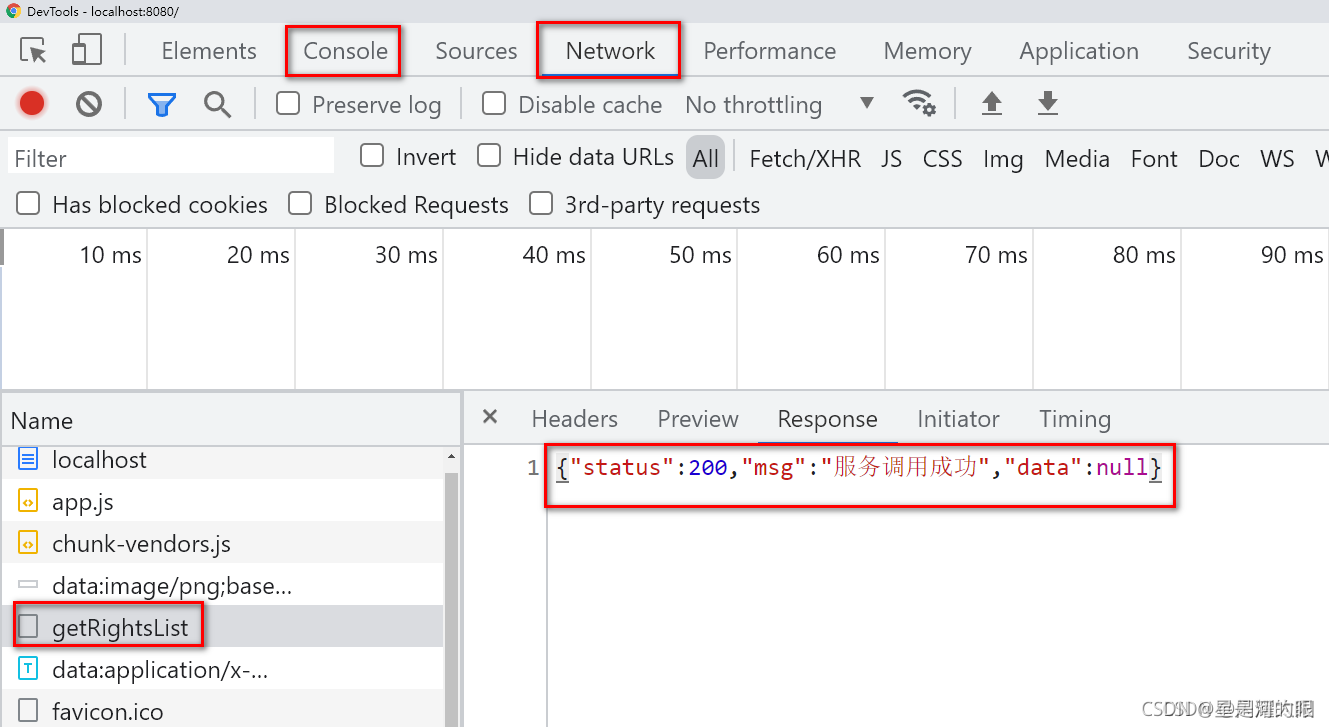This screenshot has width=1329, height=727.
Task: Switch to the Console panel
Action: [345, 51]
